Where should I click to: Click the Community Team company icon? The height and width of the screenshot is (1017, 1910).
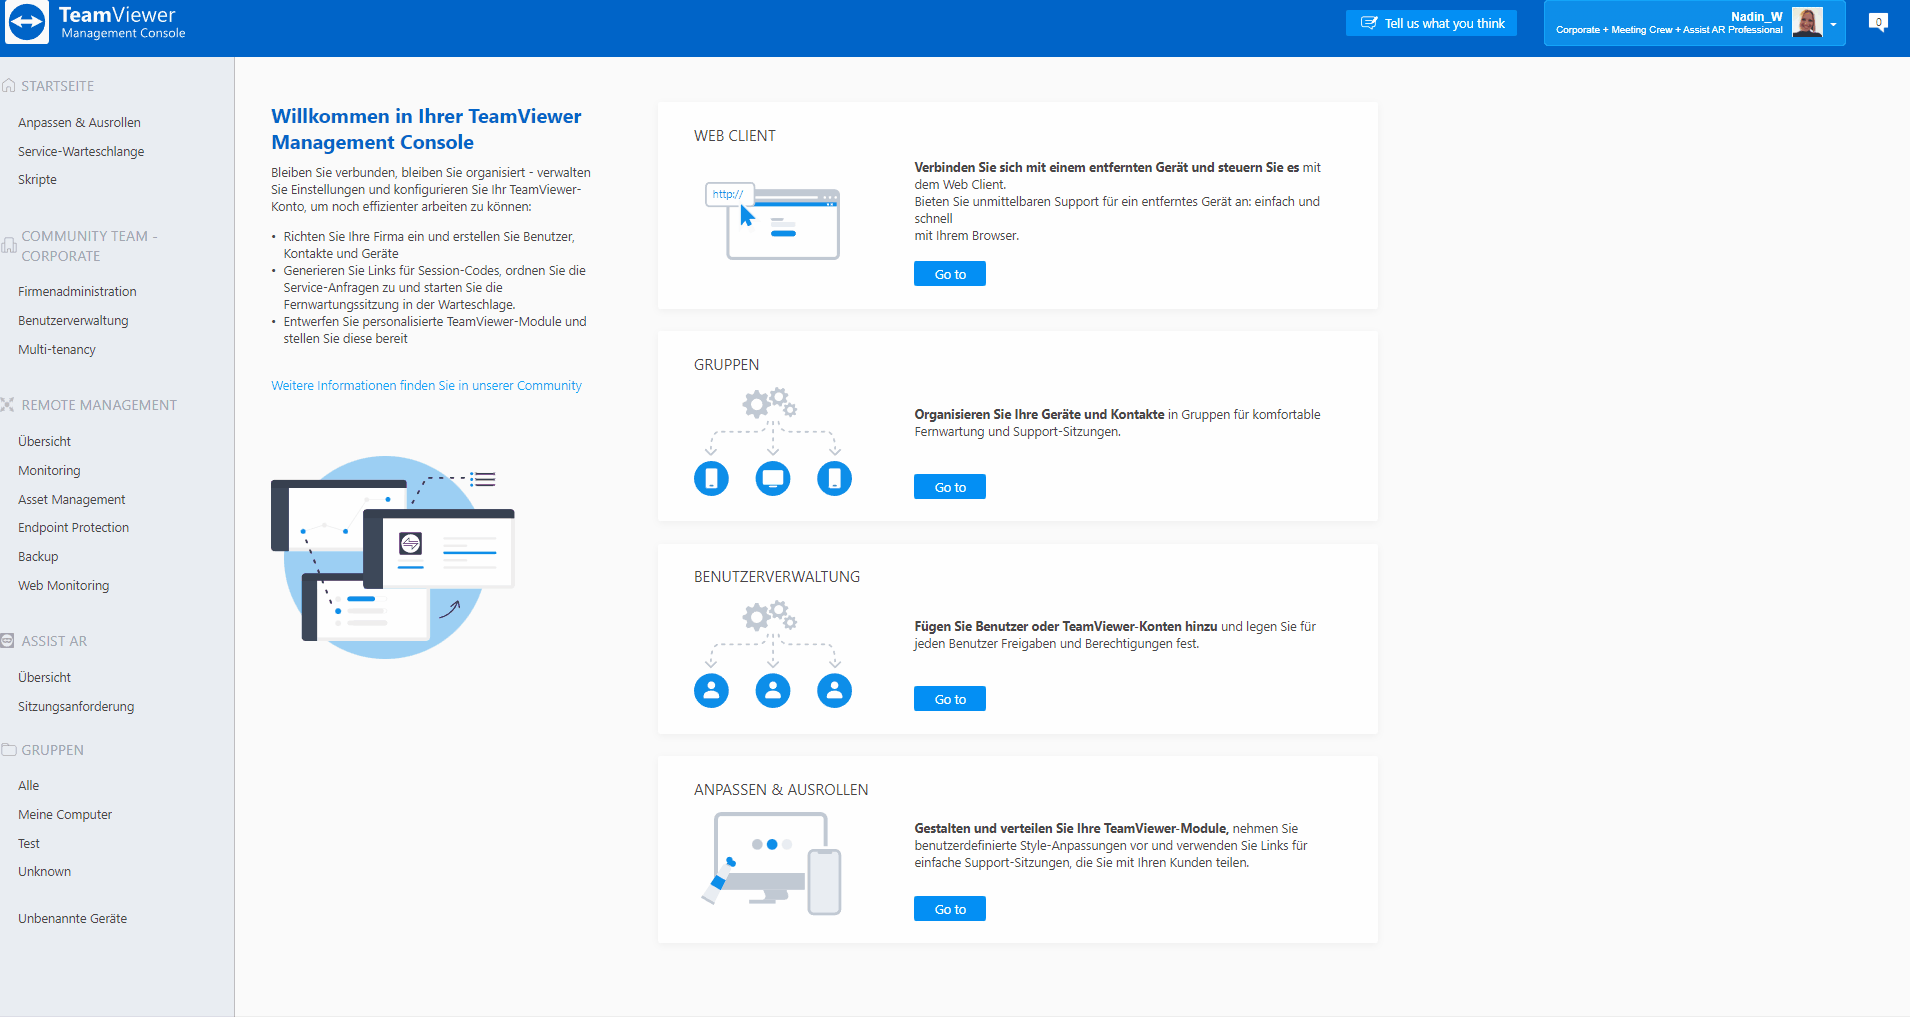9,245
